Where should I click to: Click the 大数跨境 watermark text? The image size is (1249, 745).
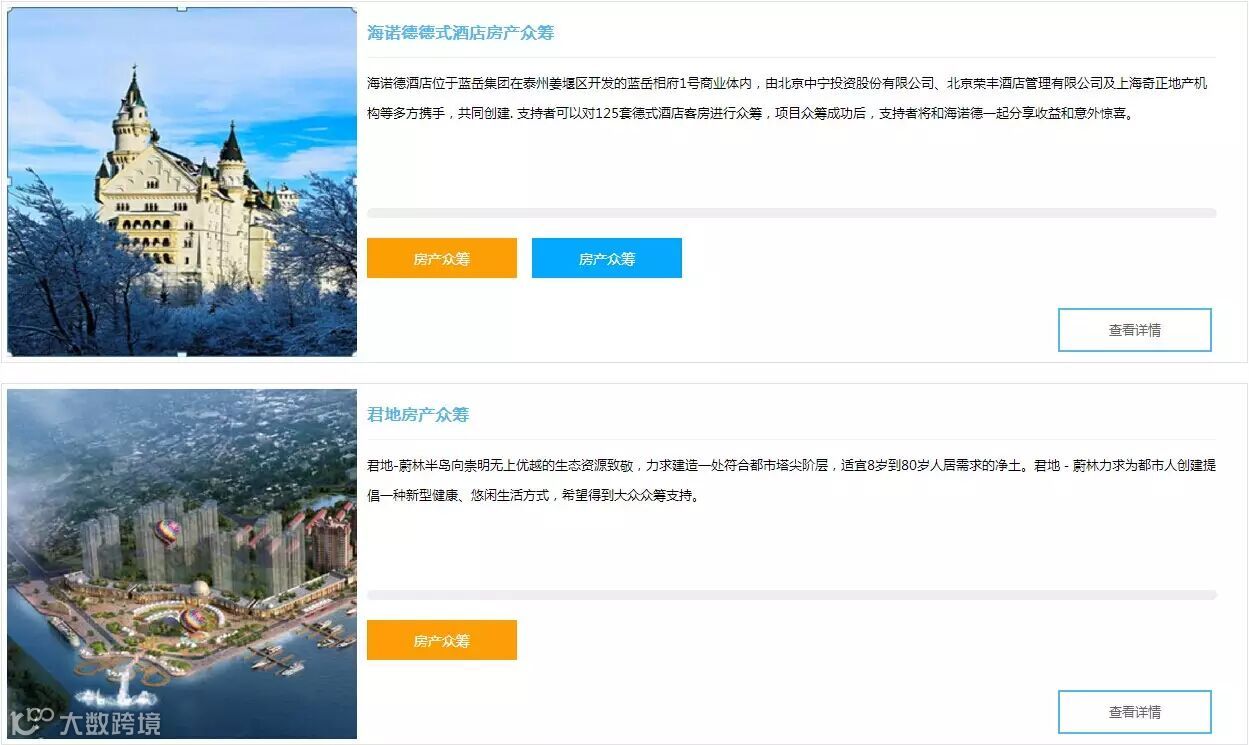[110, 724]
